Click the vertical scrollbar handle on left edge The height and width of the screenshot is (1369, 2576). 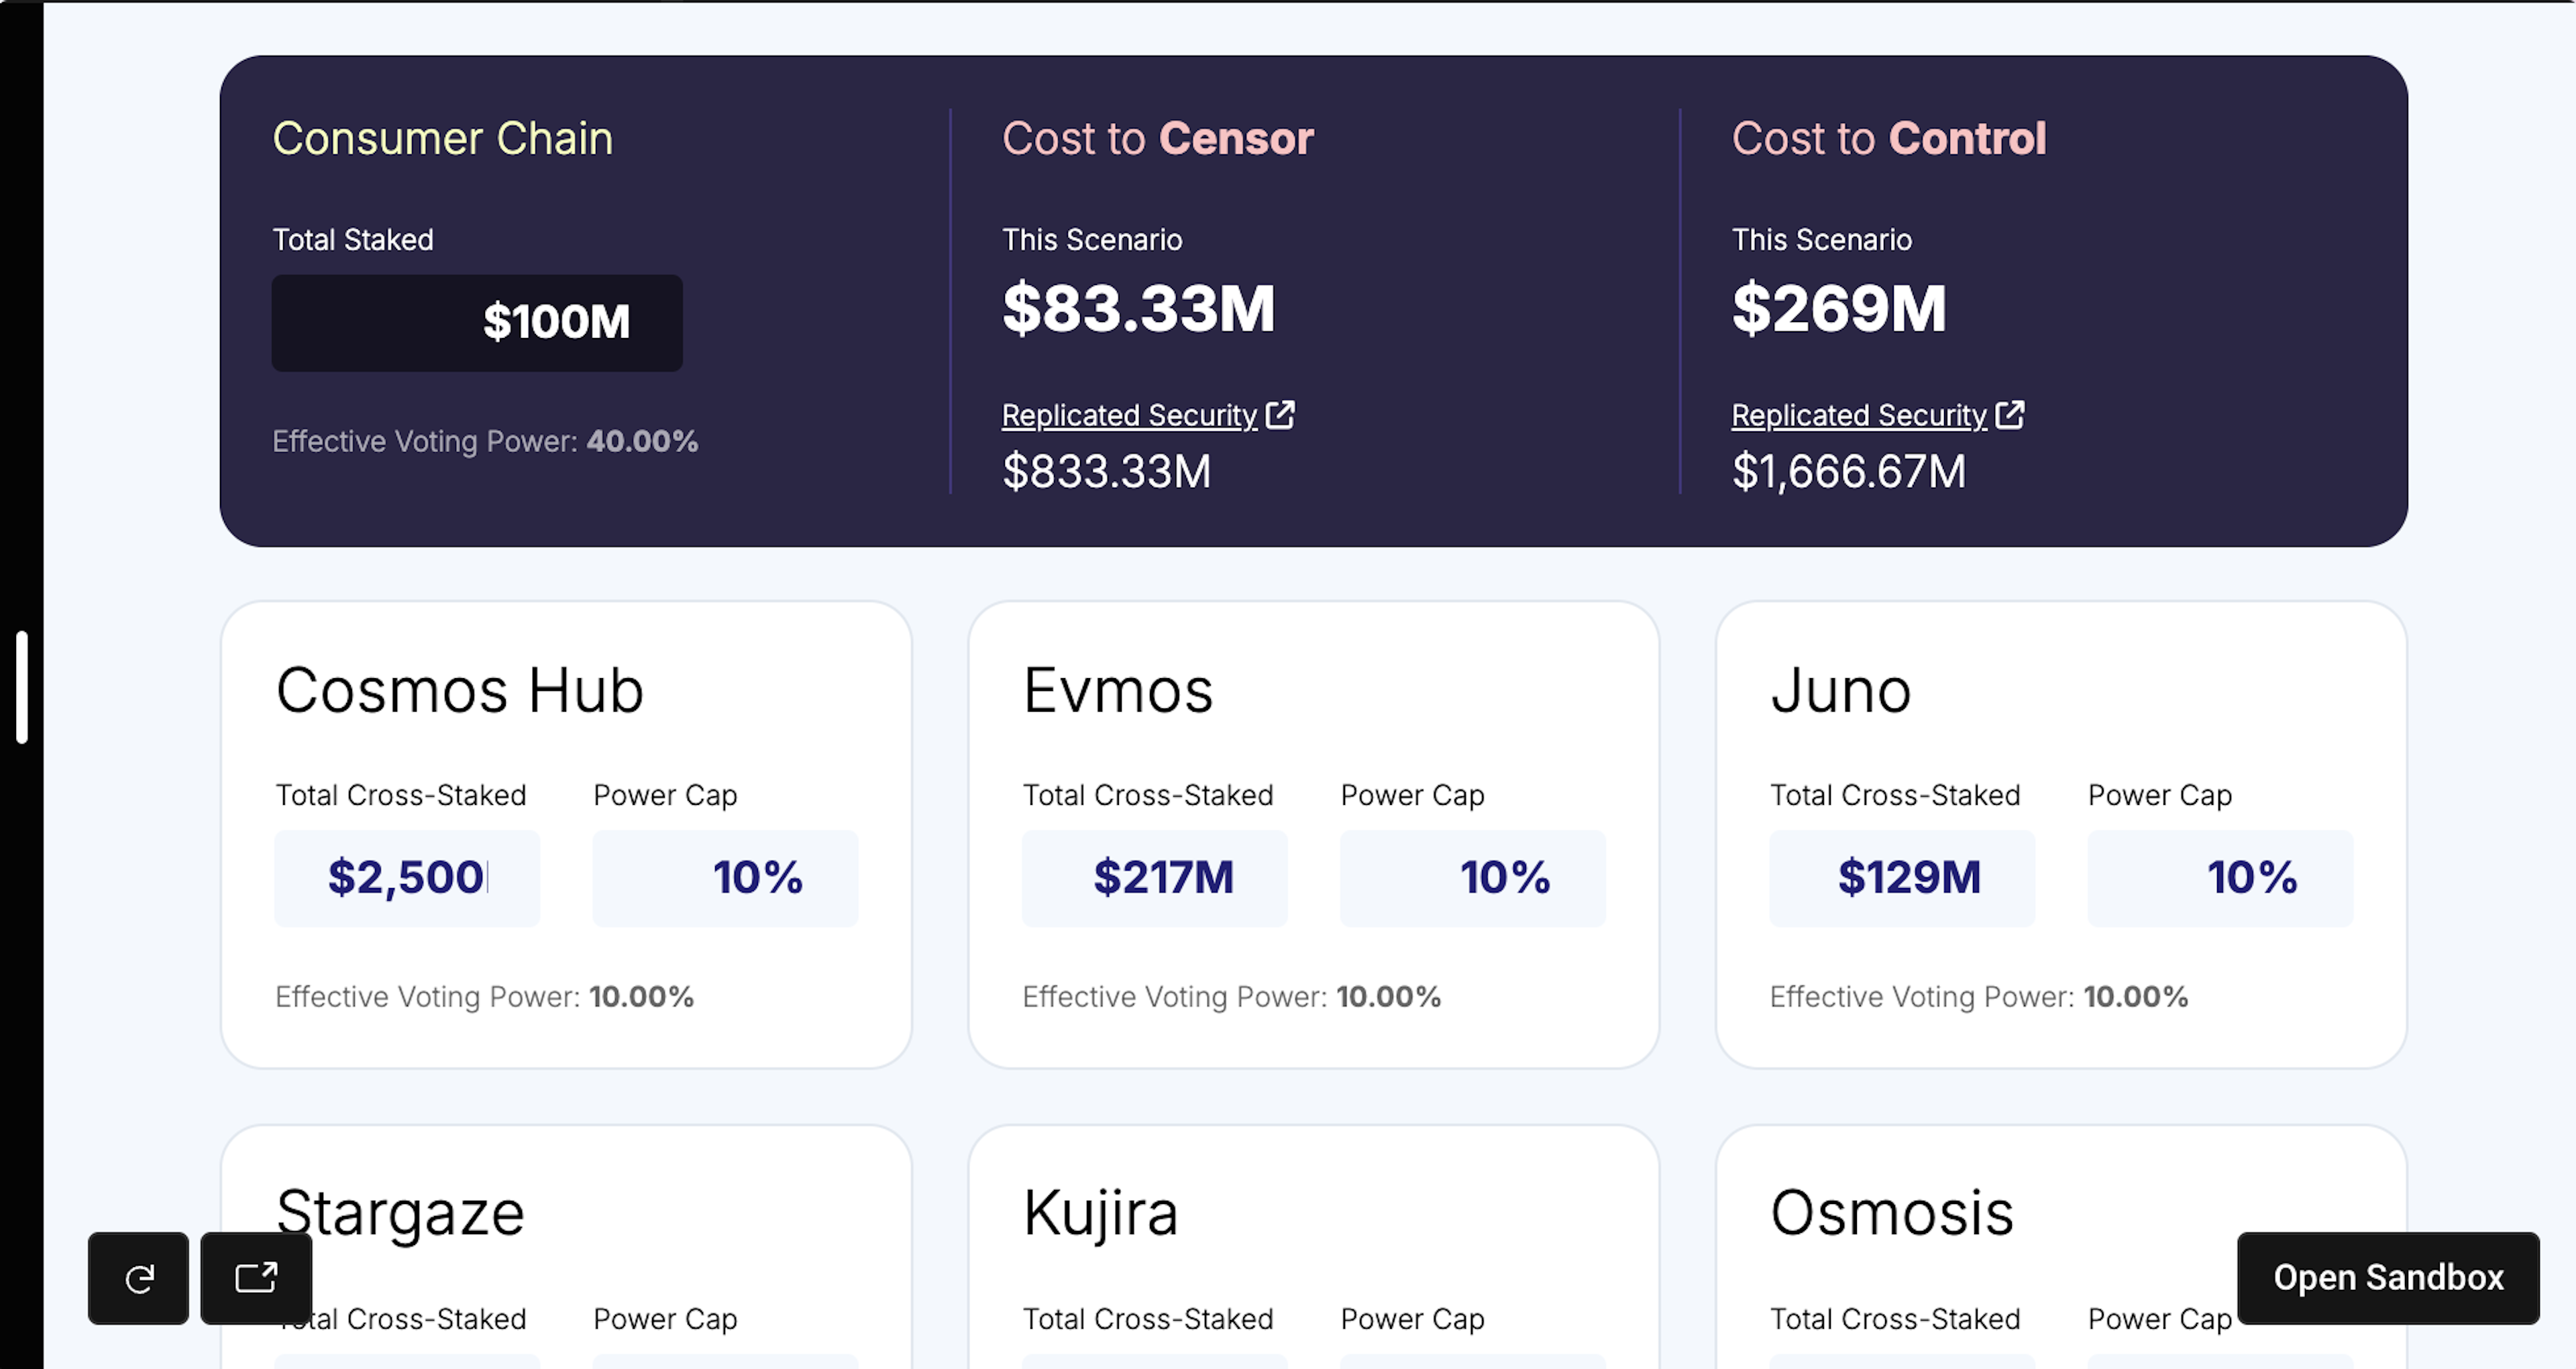[22, 687]
